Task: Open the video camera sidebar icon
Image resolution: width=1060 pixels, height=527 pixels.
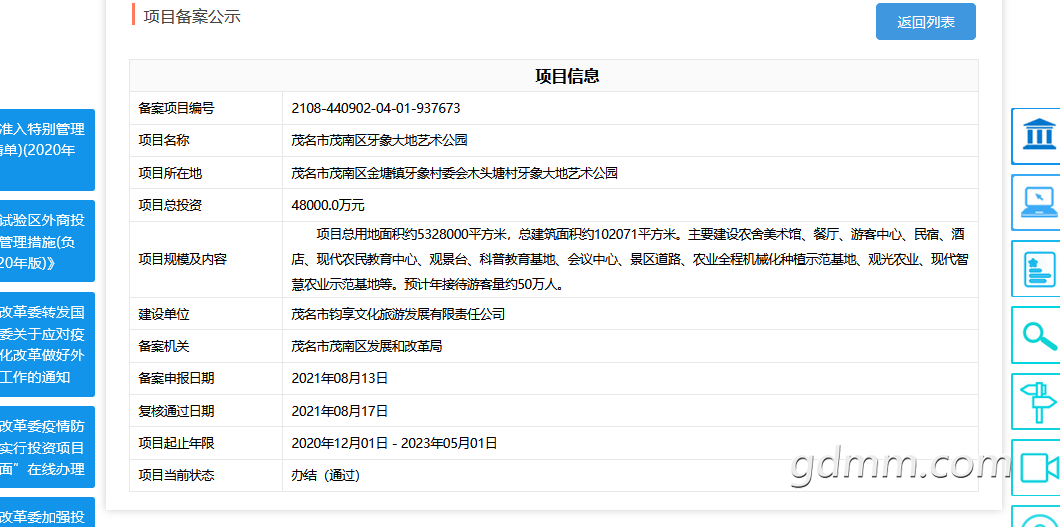Action: pyautogui.click(x=1038, y=468)
